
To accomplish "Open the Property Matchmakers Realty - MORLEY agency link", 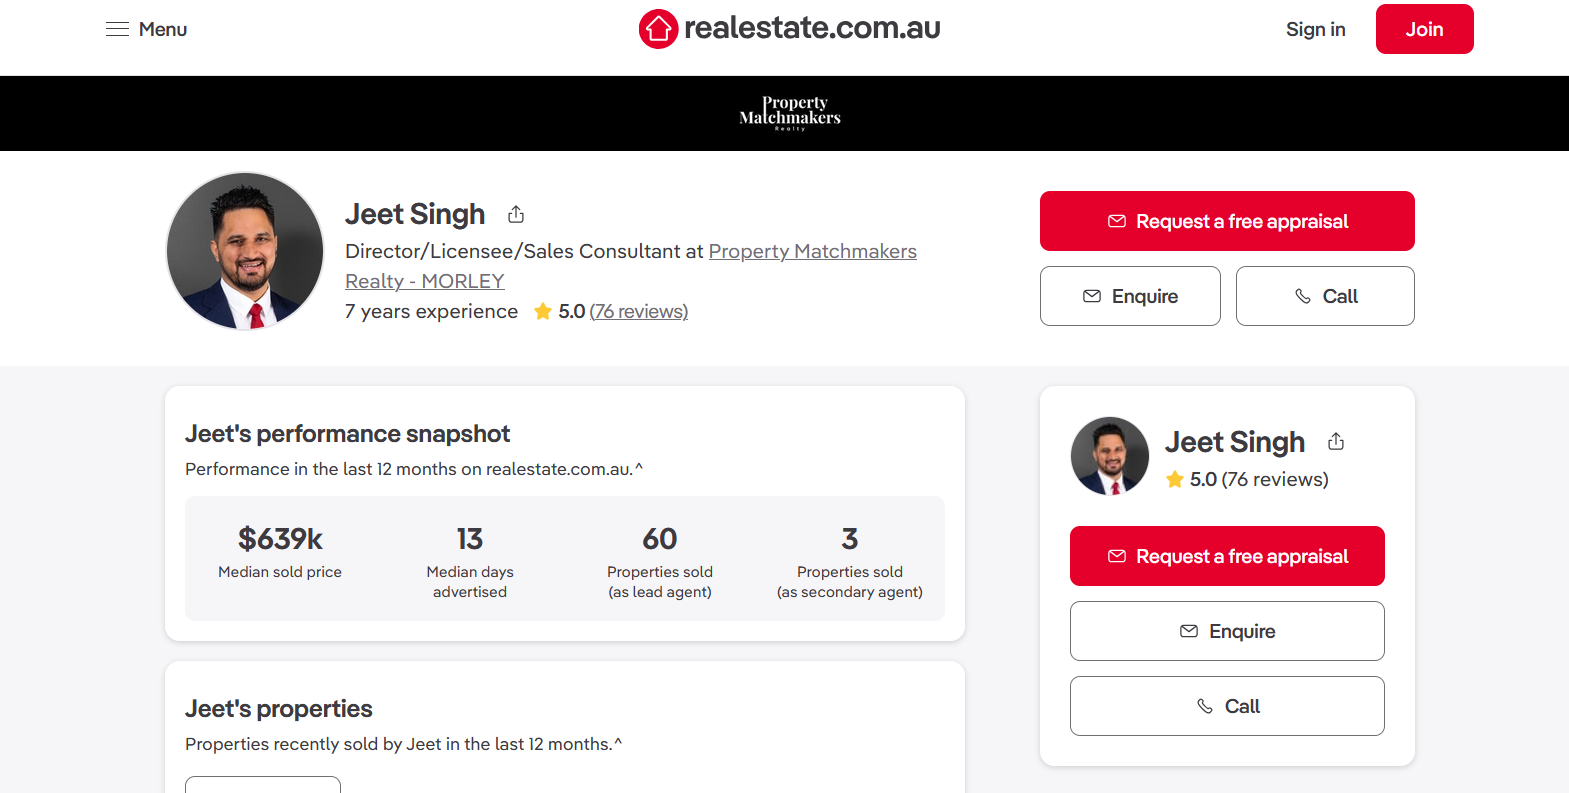I will pos(631,266).
